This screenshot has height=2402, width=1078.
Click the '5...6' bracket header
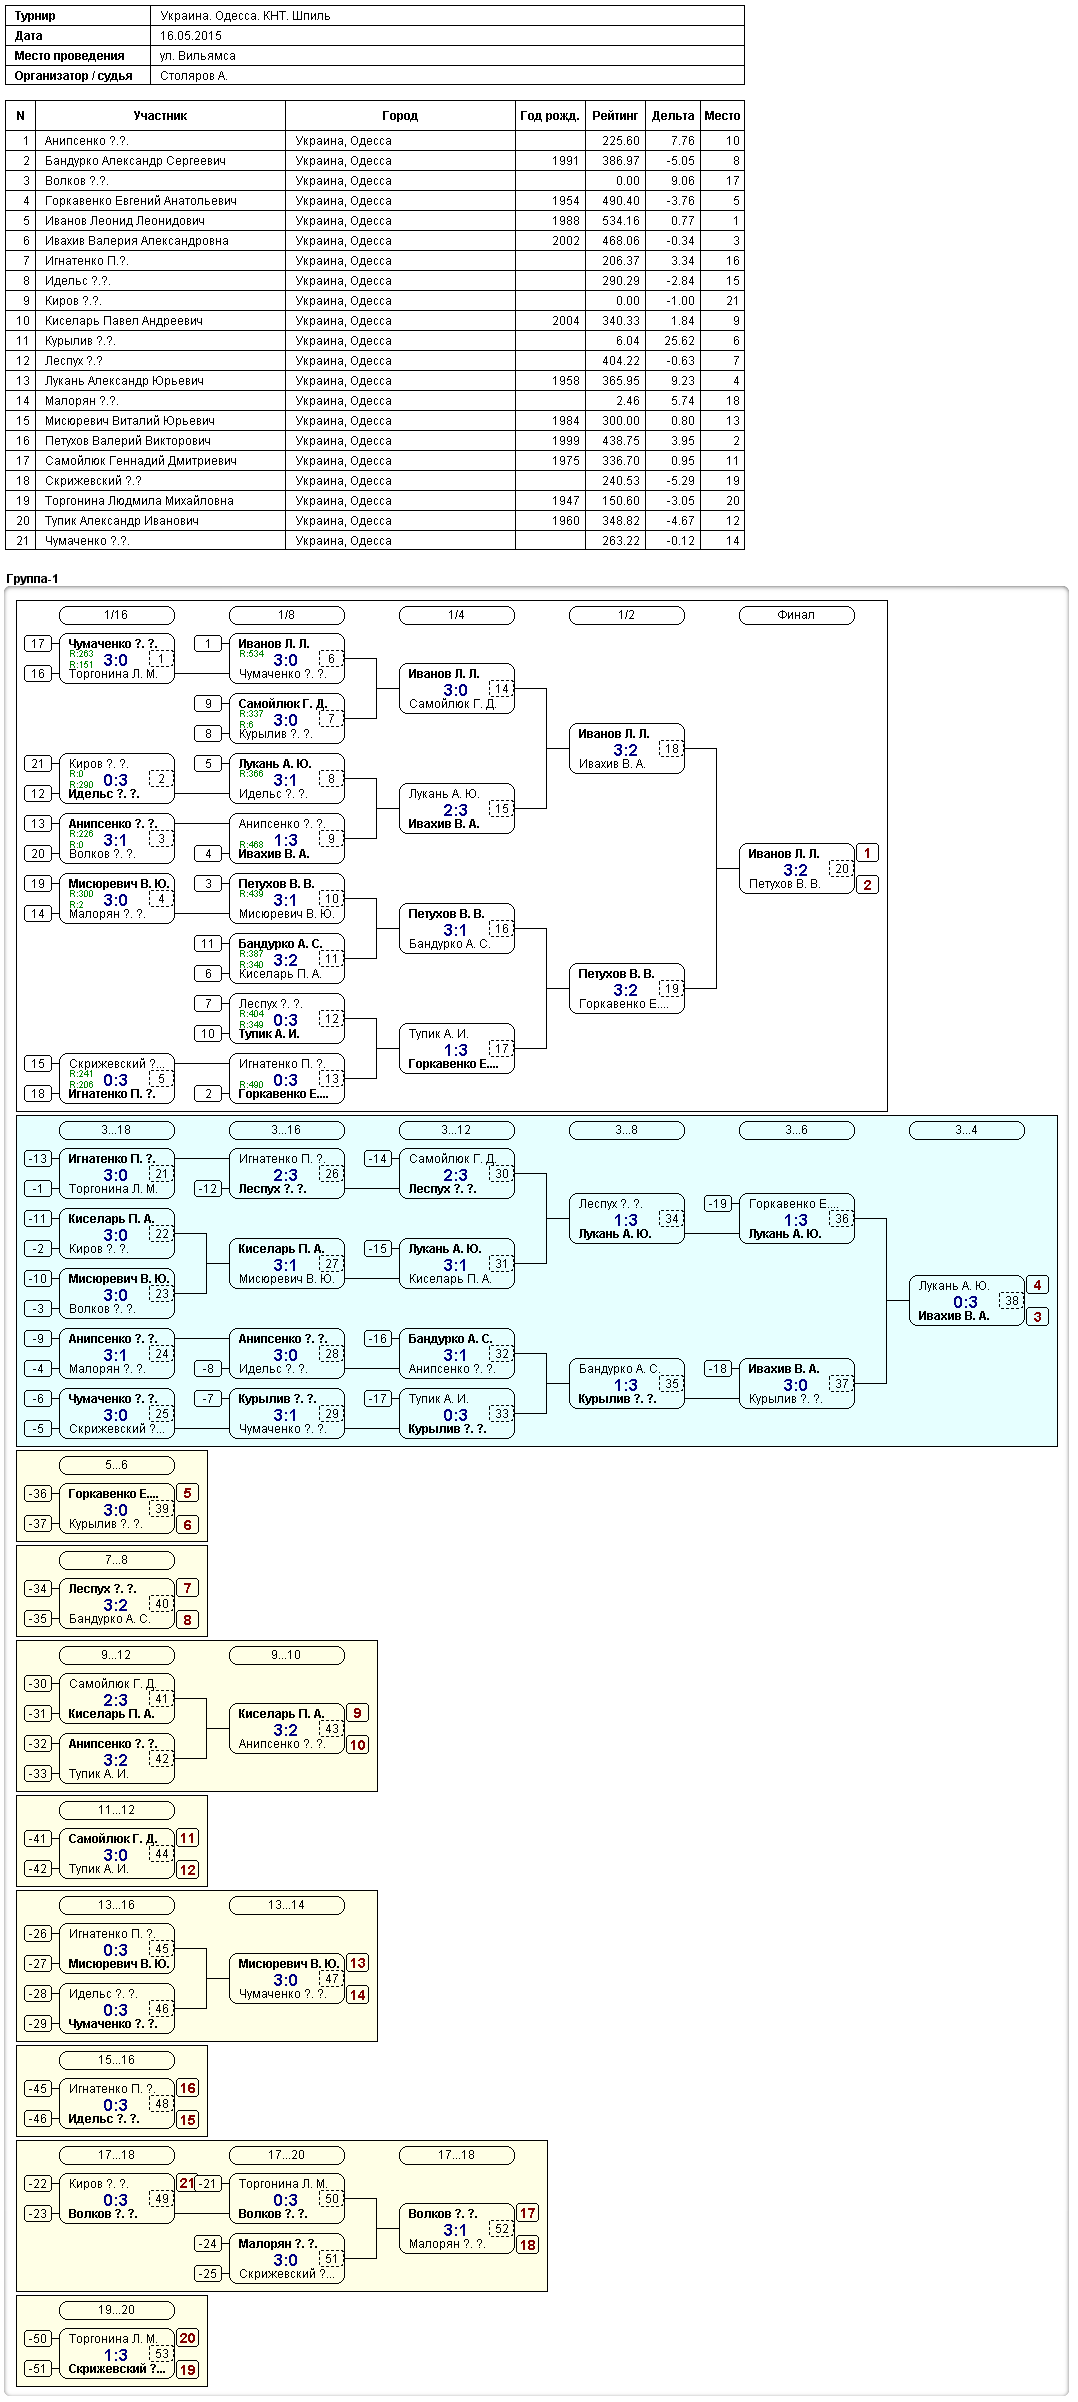117,1465
